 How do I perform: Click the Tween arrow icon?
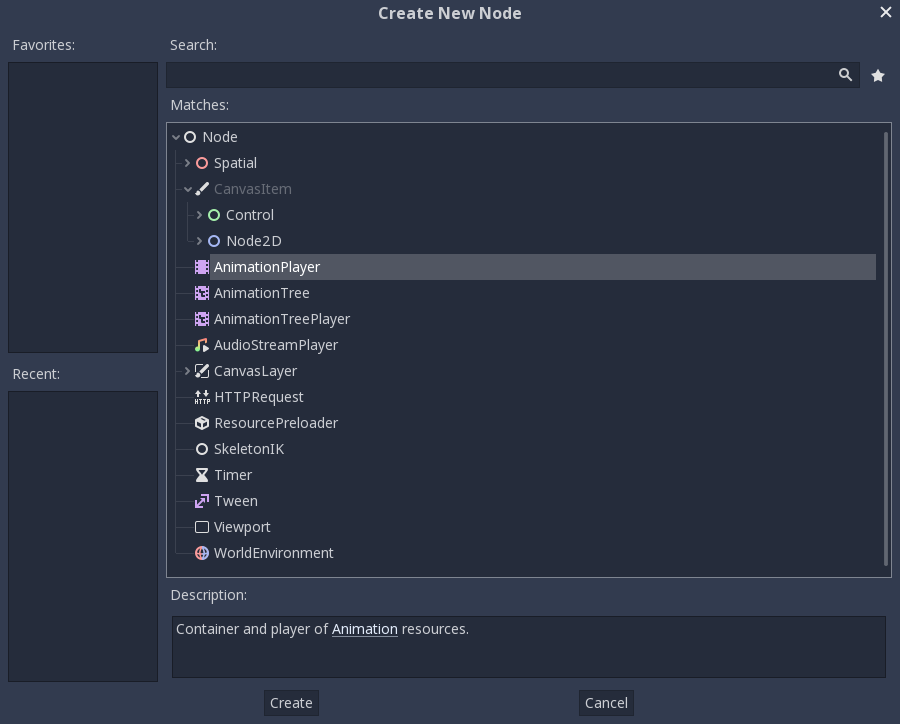202,500
